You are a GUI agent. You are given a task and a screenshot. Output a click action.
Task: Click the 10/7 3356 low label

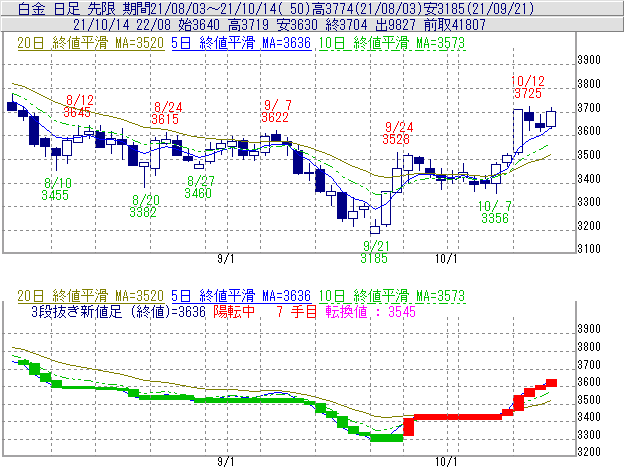pos(495,212)
